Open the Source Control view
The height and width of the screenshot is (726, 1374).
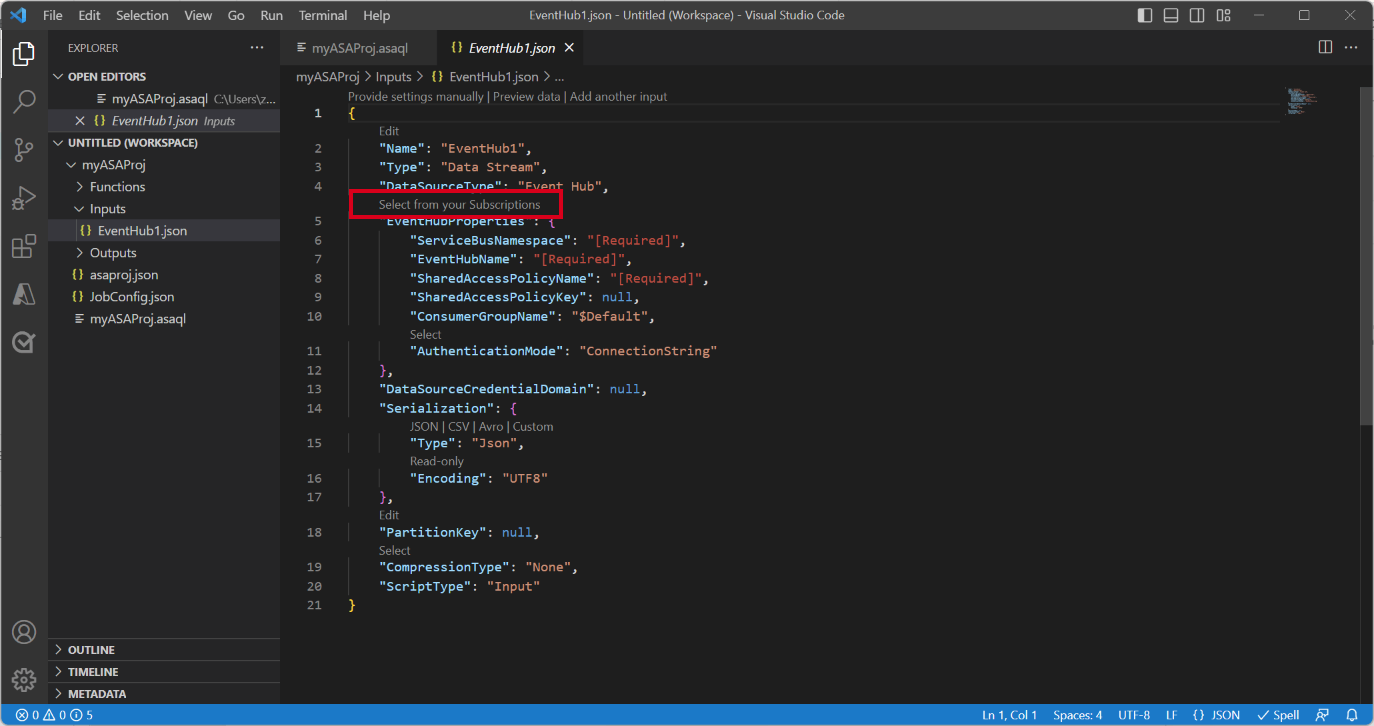[24, 149]
